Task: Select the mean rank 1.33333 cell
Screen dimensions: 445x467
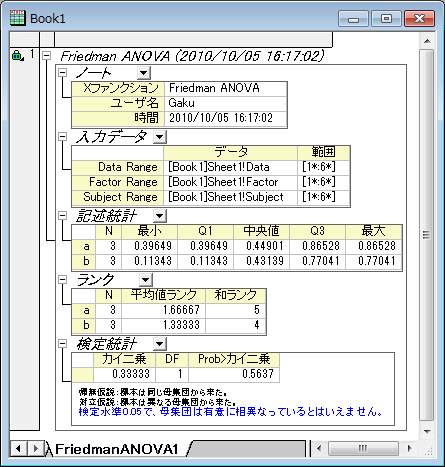Action: 163,325
